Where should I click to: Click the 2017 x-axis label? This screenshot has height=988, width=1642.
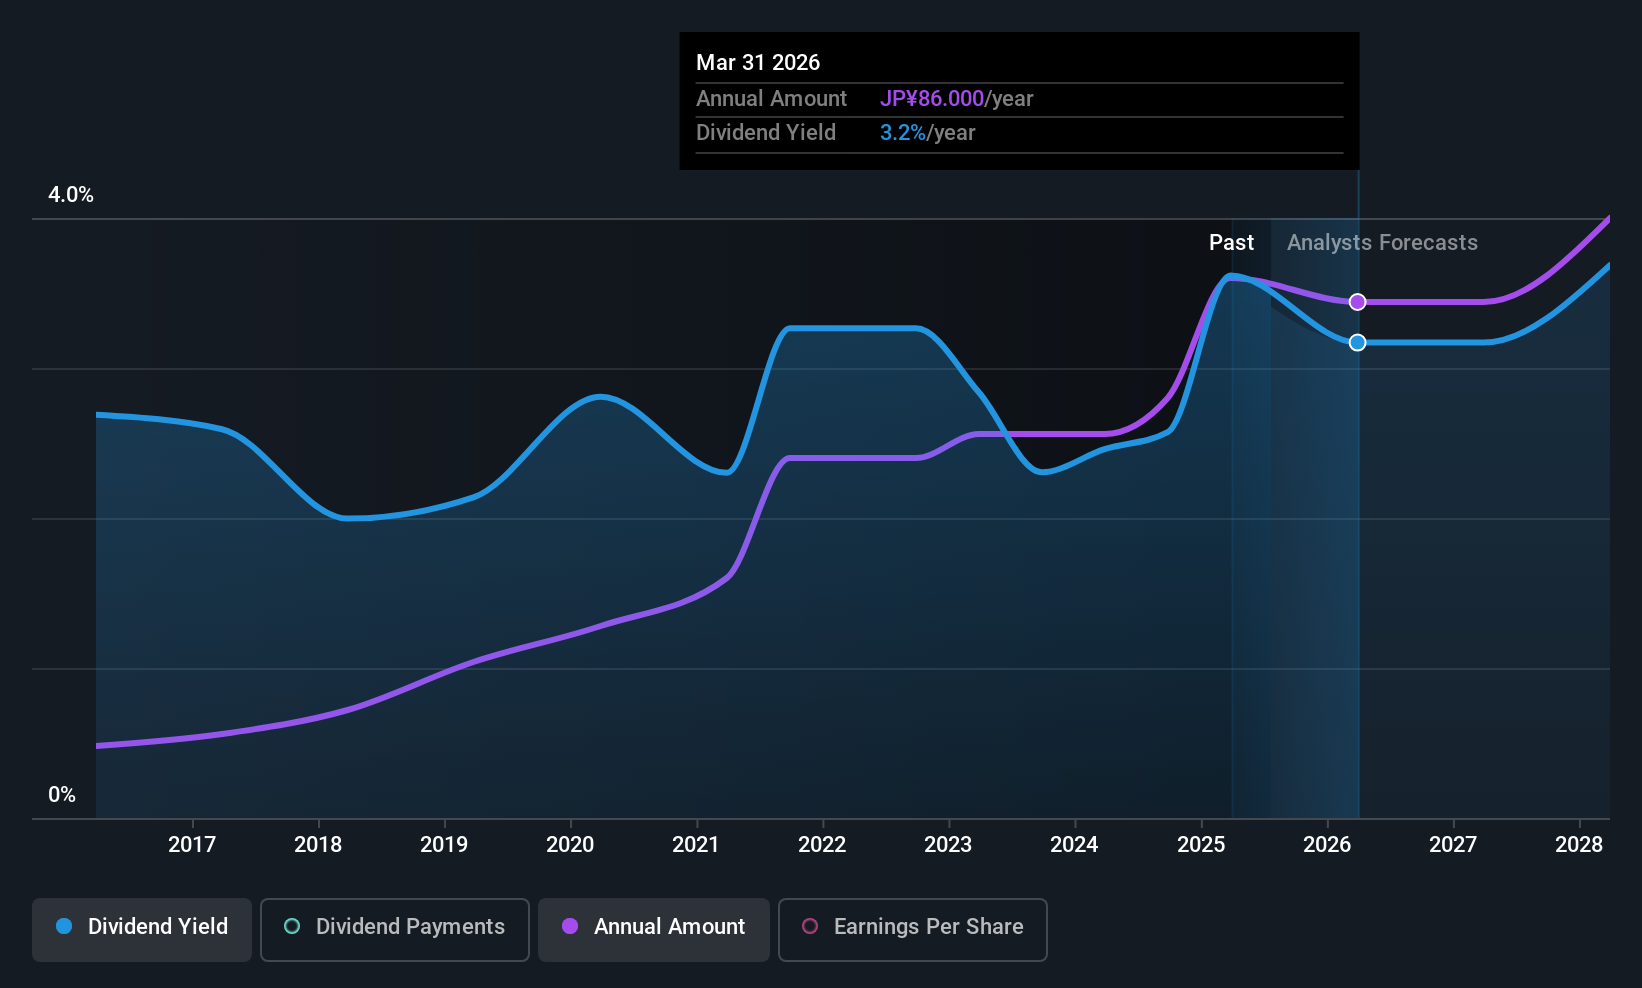point(192,845)
